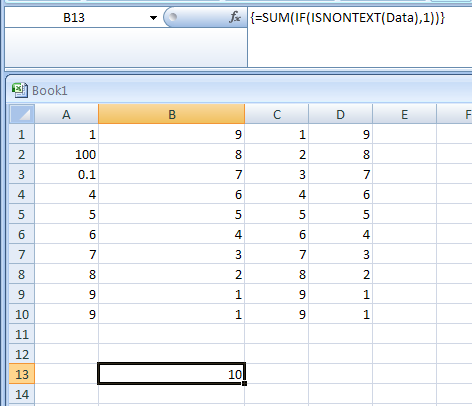Click cell A10 containing 9
Image resolution: width=472 pixels, height=406 pixels.
67,314
